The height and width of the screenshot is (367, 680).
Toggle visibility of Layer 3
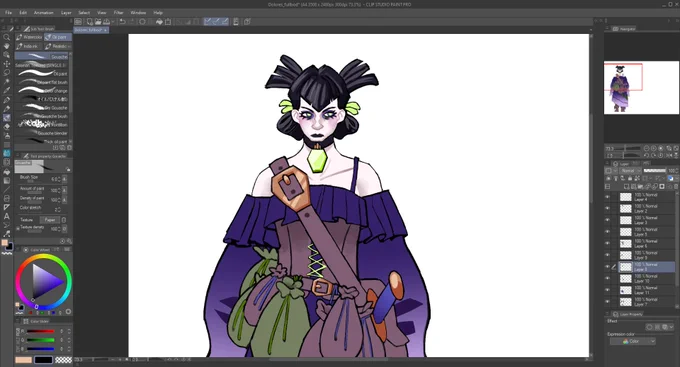tap(607, 220)
